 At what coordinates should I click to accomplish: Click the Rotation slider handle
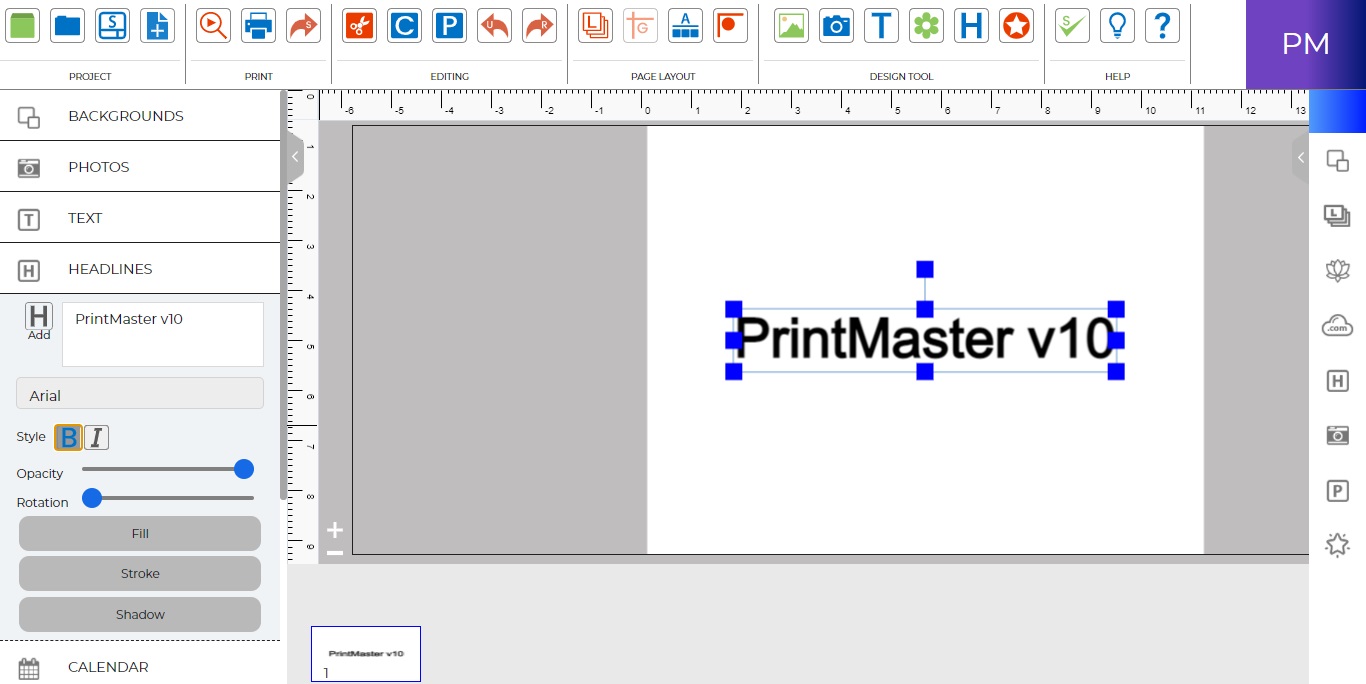pyautogui.click(x=92, y=498)
